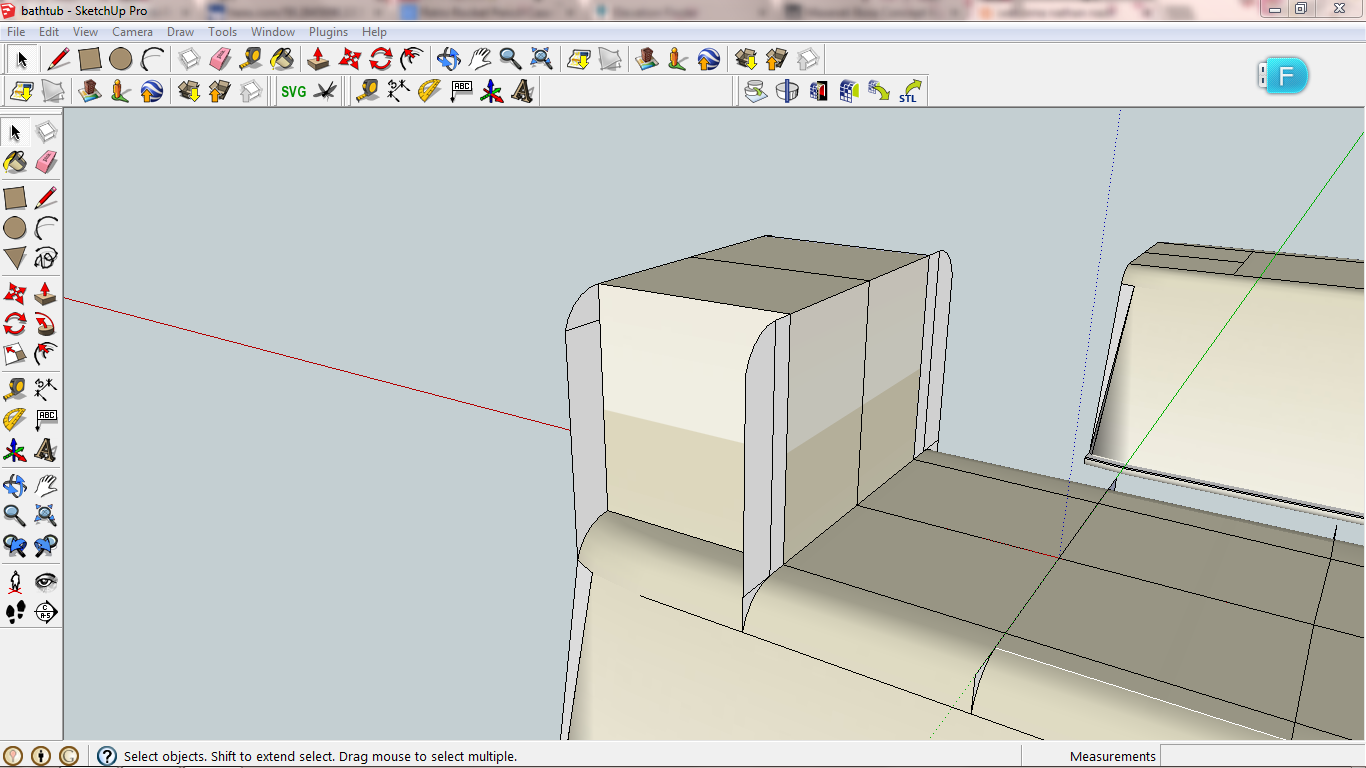Open the Draw menu
This screenshot has height=768, width=1366.
pos(181,32)
